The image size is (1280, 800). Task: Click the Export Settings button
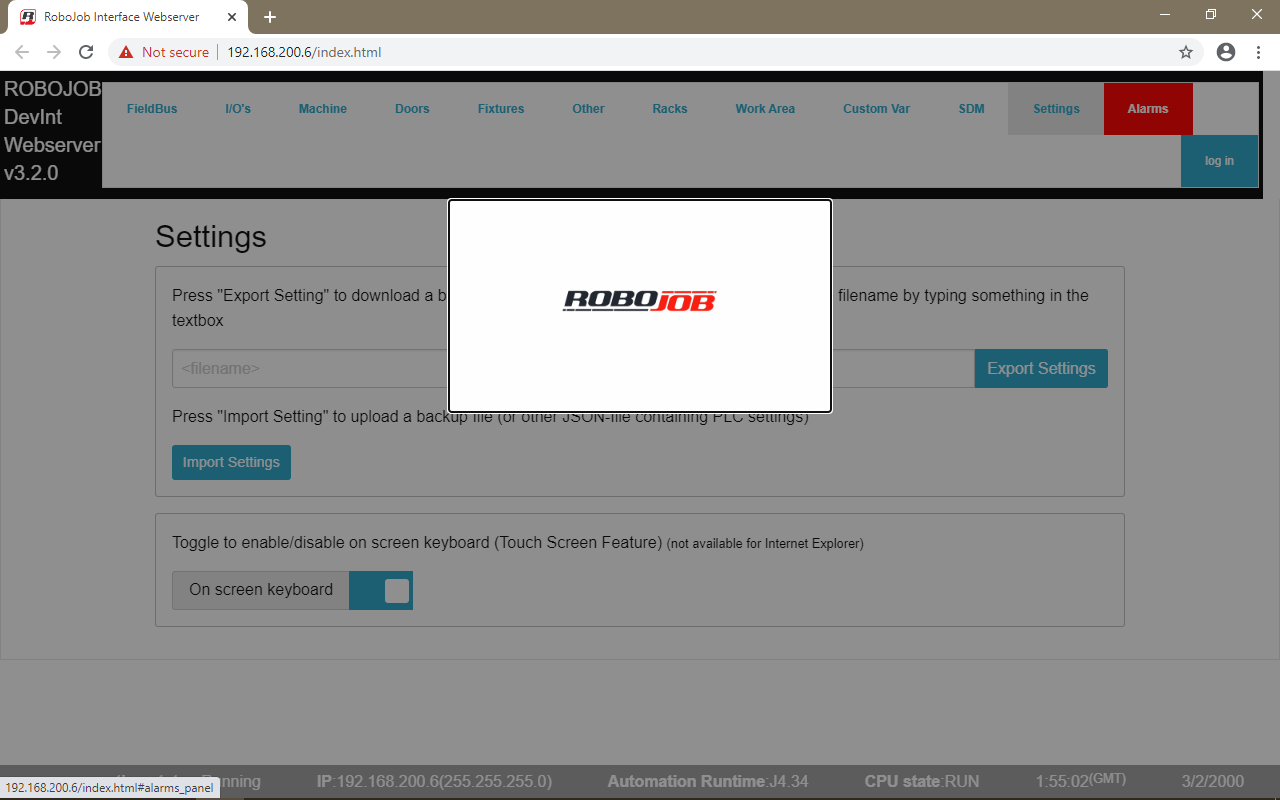click(1041, 368)
